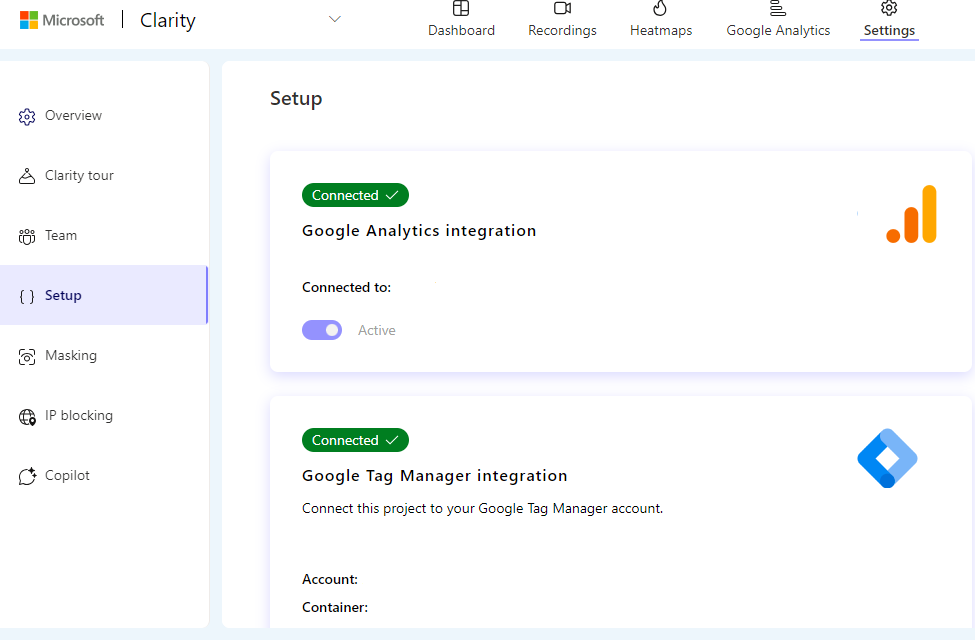Click the 'Account:' label
Viewport: 975px width, 640px height.
coord(330,580)
